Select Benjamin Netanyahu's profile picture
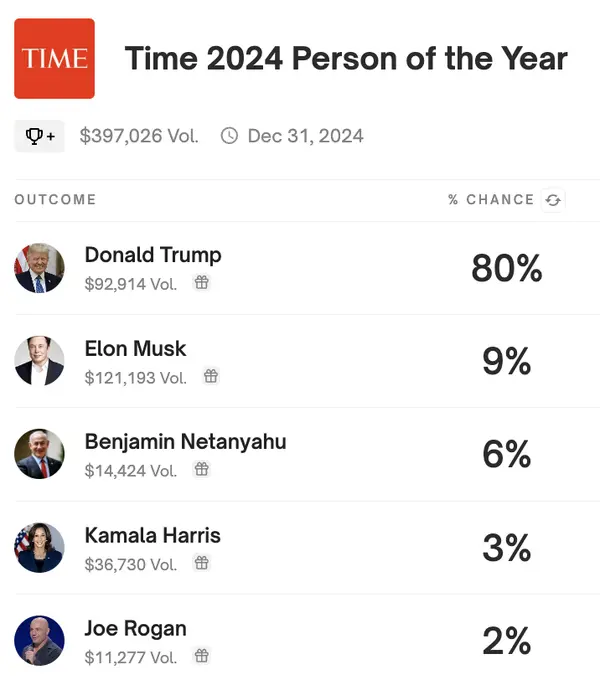The height and width of the screenshot is (680, 600). (39, 454)
